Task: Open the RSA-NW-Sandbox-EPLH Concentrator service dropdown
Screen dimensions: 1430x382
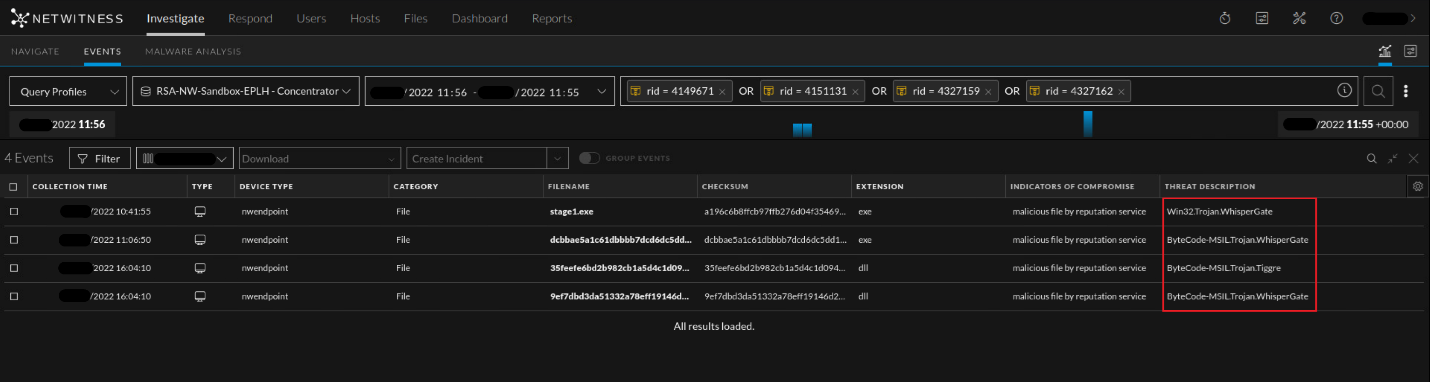Action: click(246, 91)
